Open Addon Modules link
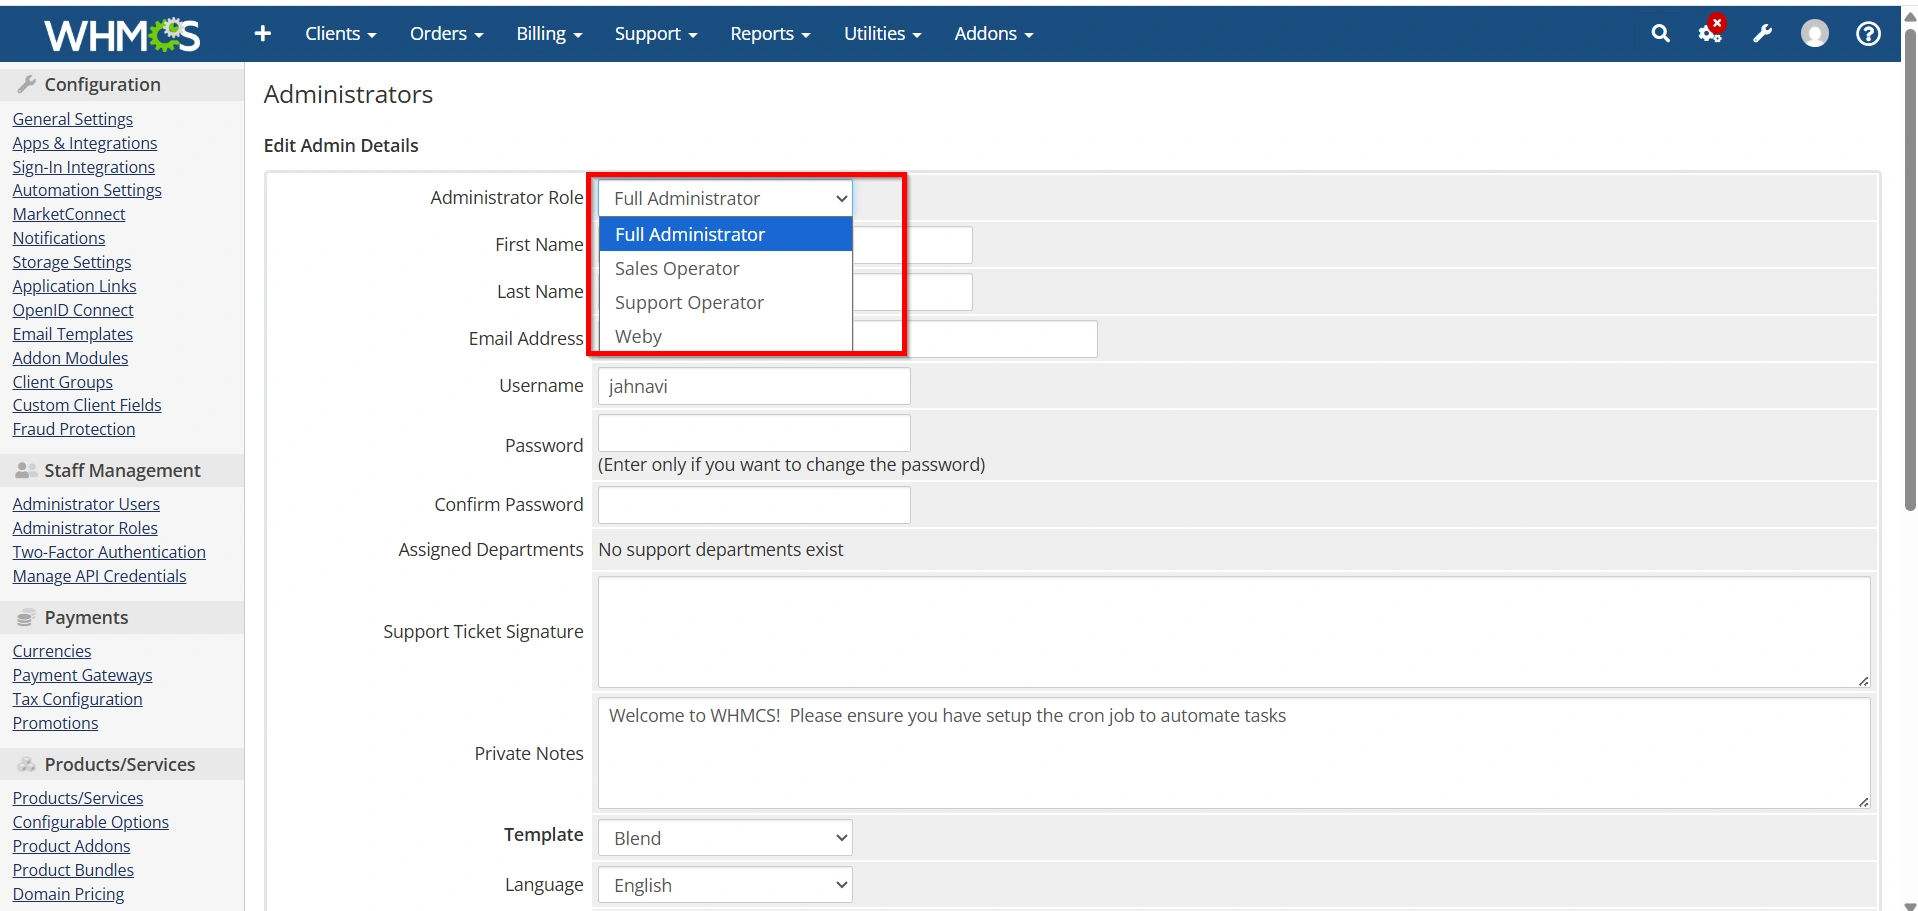 (x=70, y=358)
